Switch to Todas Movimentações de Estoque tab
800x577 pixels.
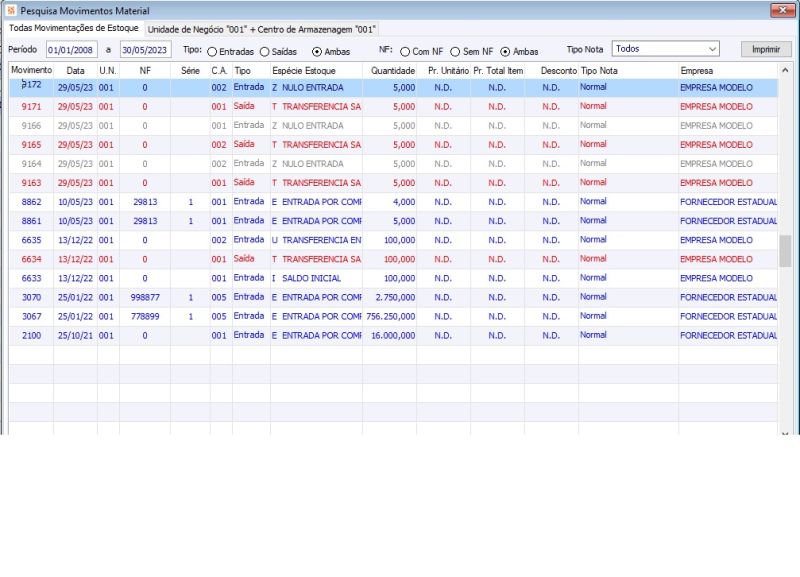pyautogui.click(x=73, y=28)
